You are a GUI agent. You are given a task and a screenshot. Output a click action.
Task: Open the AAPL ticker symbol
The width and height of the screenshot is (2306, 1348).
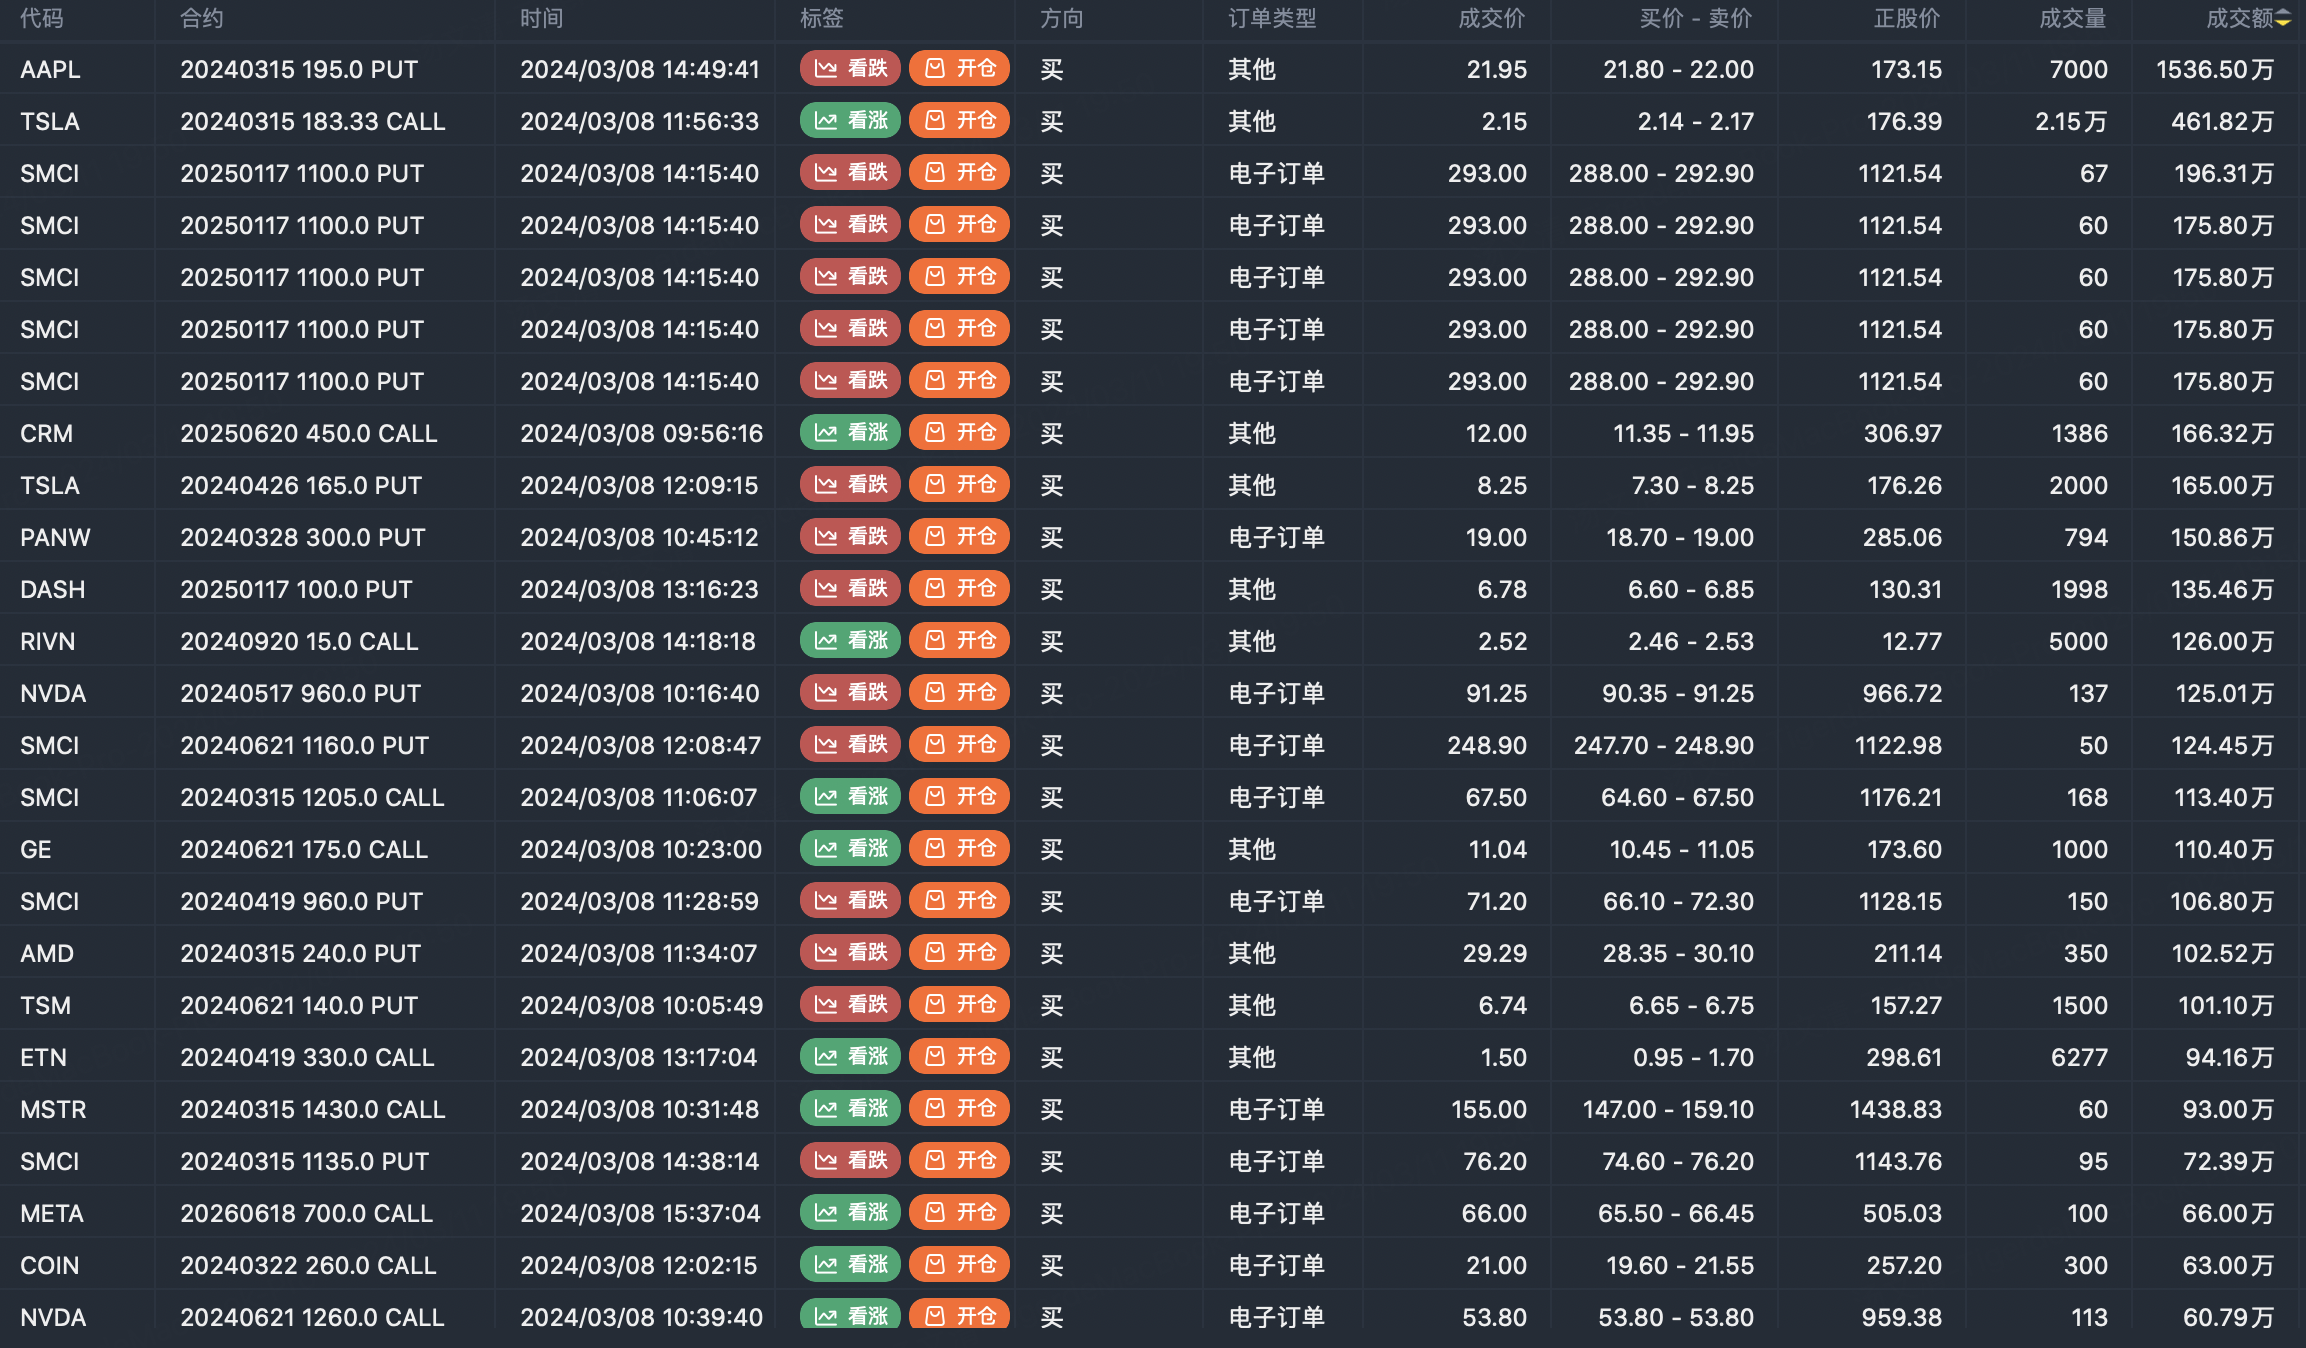[50, 69]
